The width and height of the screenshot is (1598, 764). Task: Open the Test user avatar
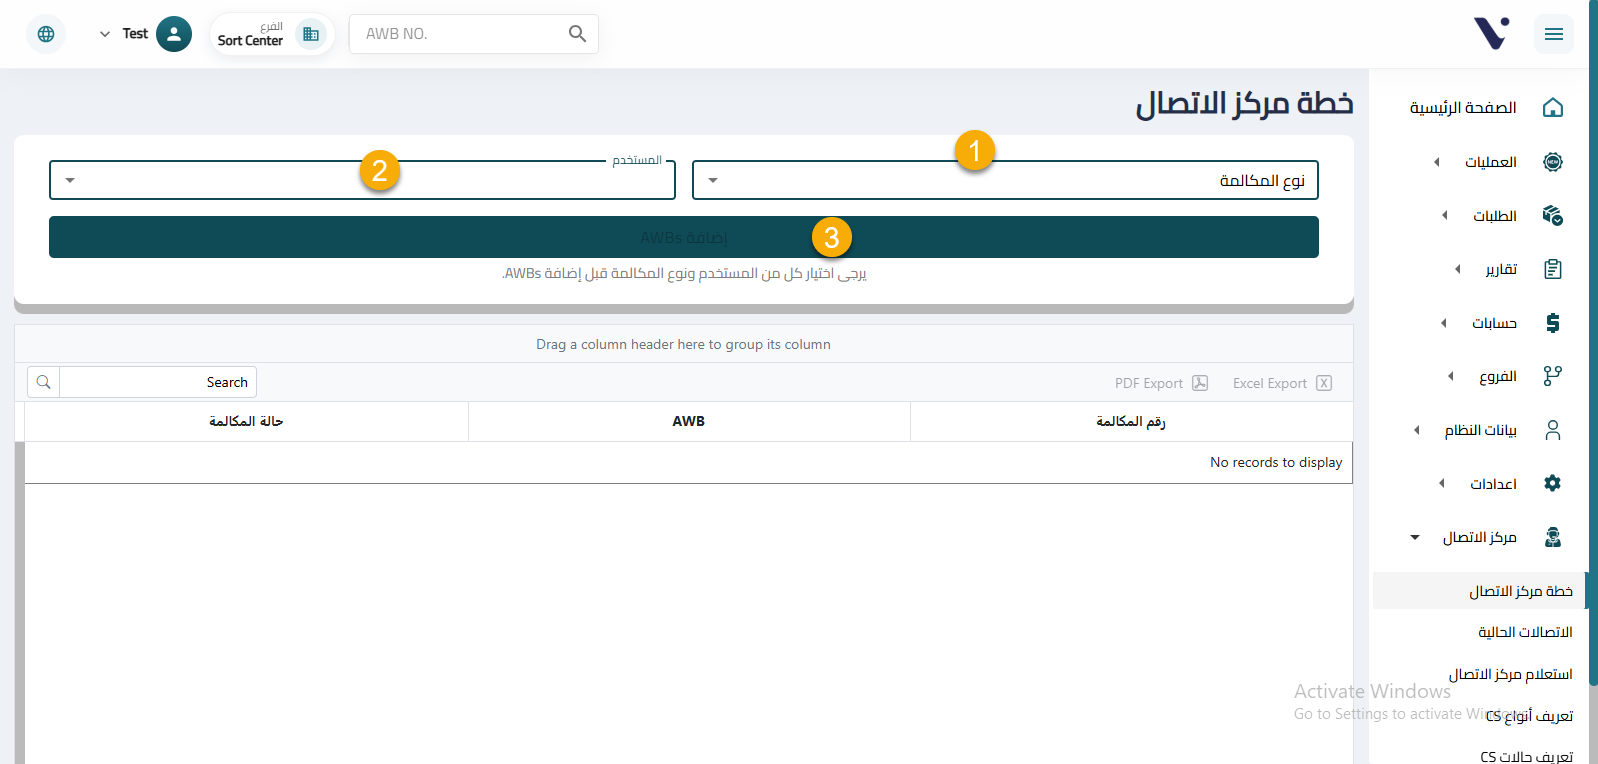[174, 34]
